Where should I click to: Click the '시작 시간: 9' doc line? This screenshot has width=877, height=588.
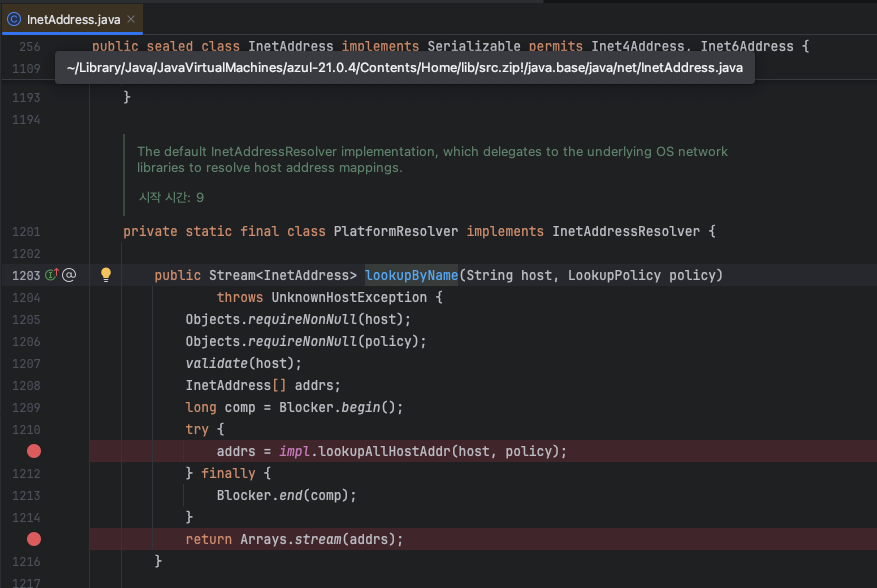[x=171, y=197]
